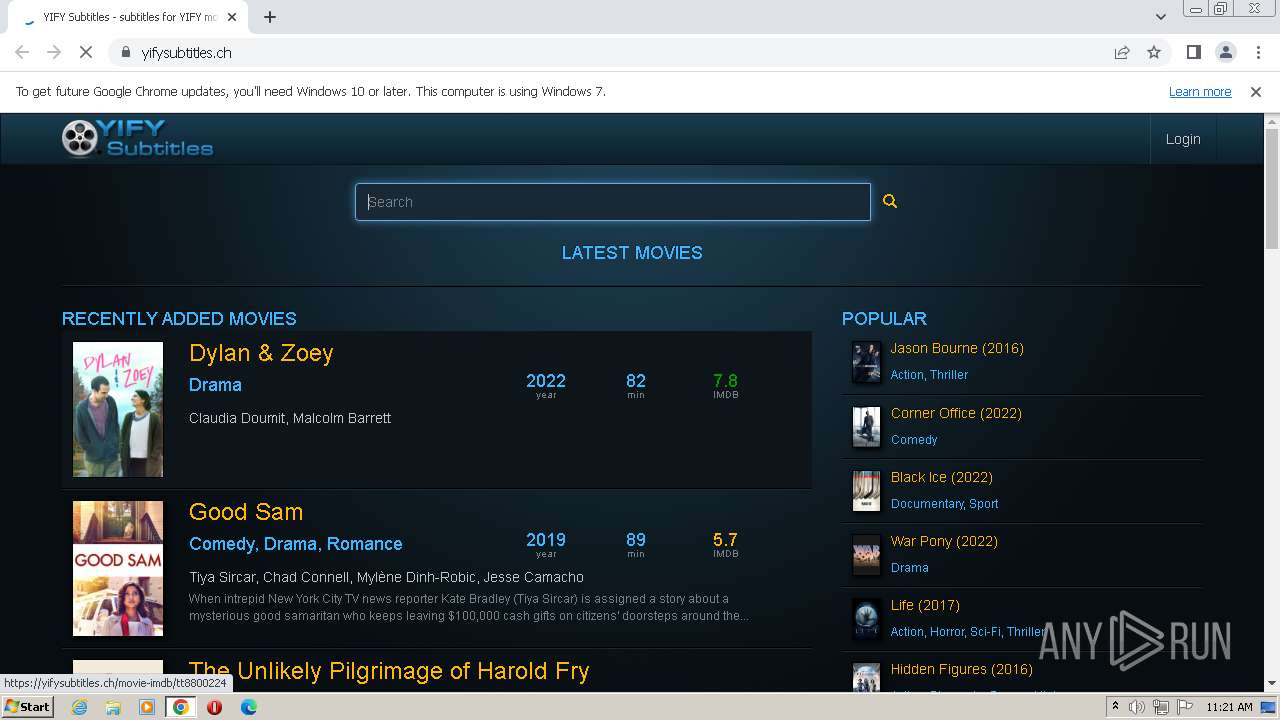Open War Pony (2022) in Popular
1280x720 pixels.
pyautogui.click(x=944, y=541)
